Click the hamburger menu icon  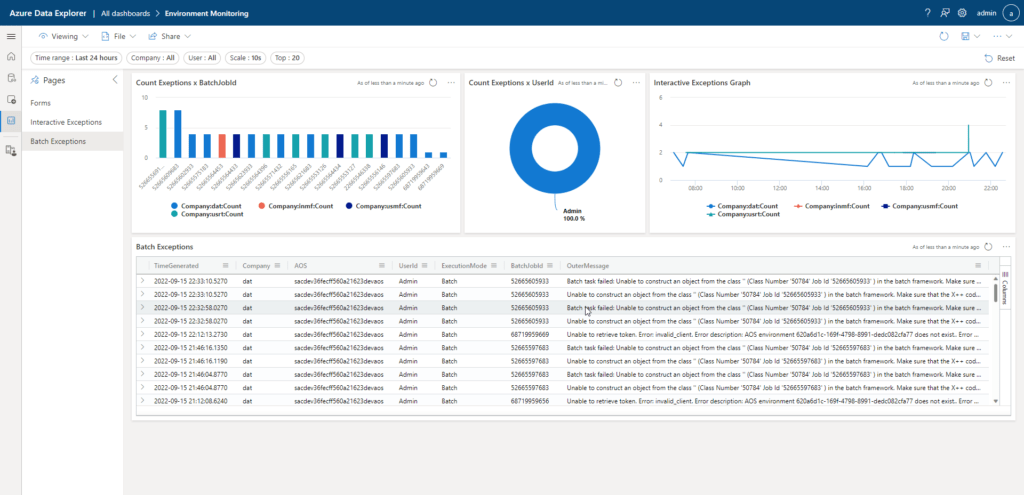11,36
